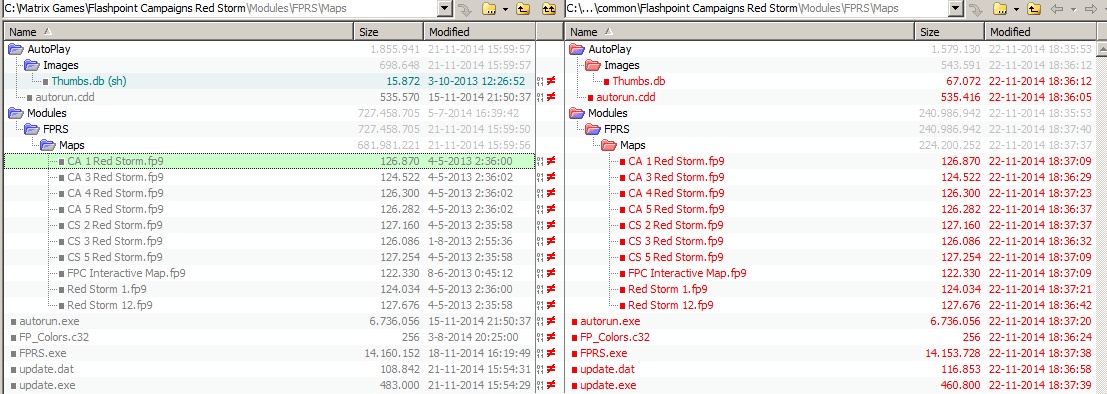
Task: Open the left path history dropdown
Action: tap(445, 9)
